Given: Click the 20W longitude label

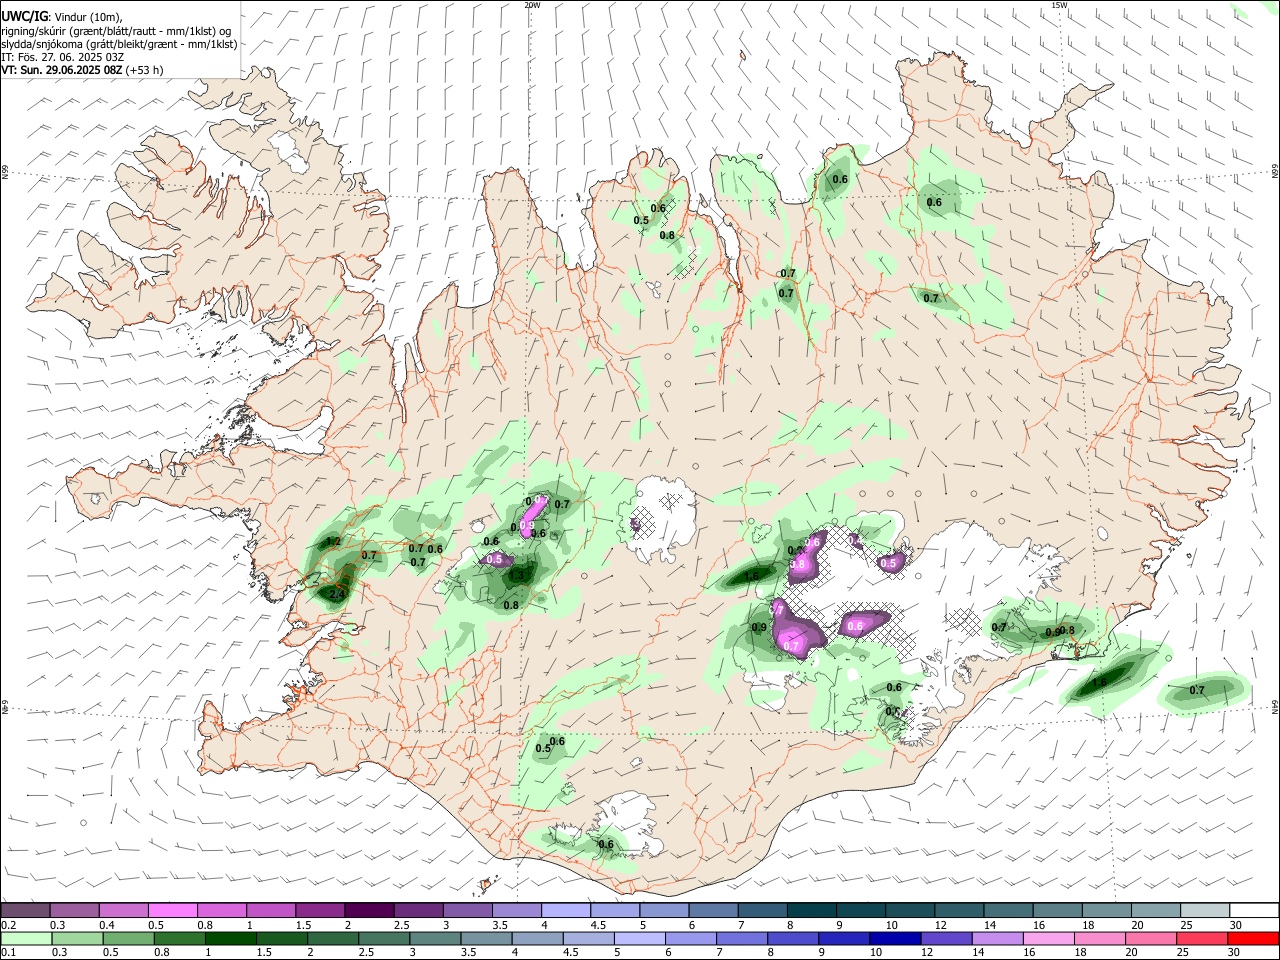Looking at the screenshot, I should [532, 5].
